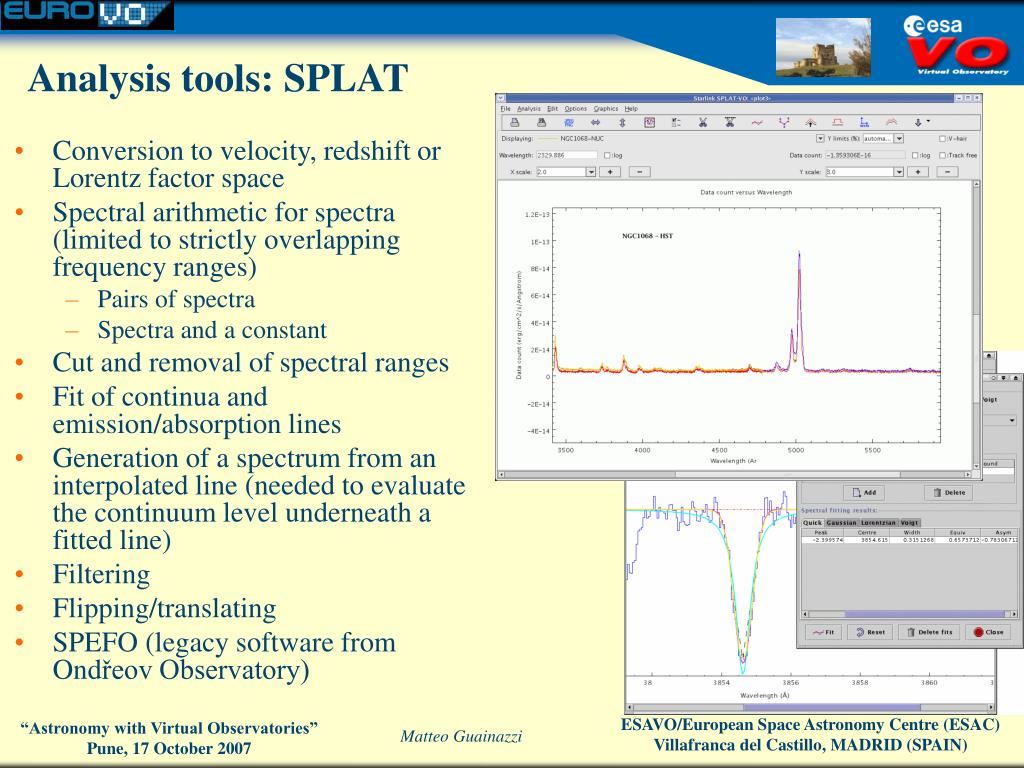Click the trash icon on the Delete button
This screenshot has height=768, width=1024.
click(x=937, y=492)
